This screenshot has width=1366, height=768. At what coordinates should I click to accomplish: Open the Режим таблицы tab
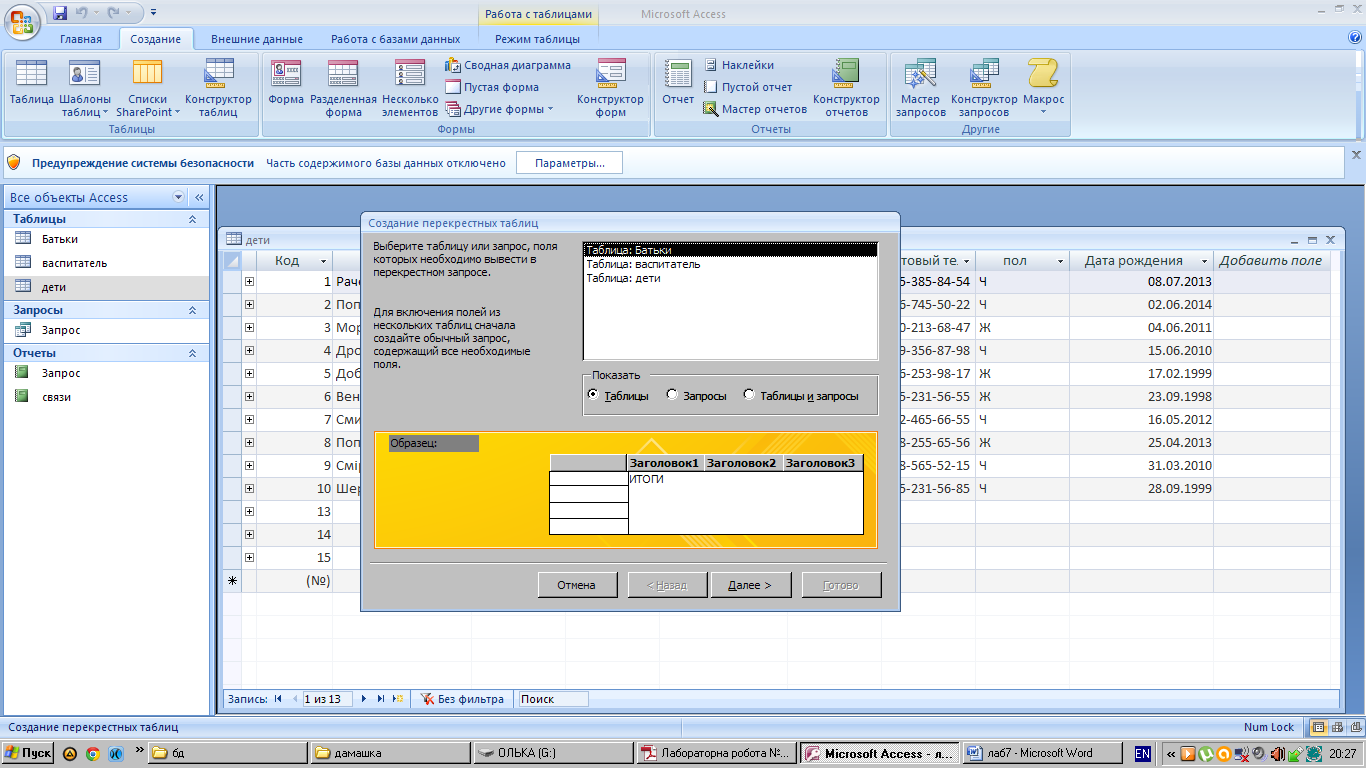(537, 39)
